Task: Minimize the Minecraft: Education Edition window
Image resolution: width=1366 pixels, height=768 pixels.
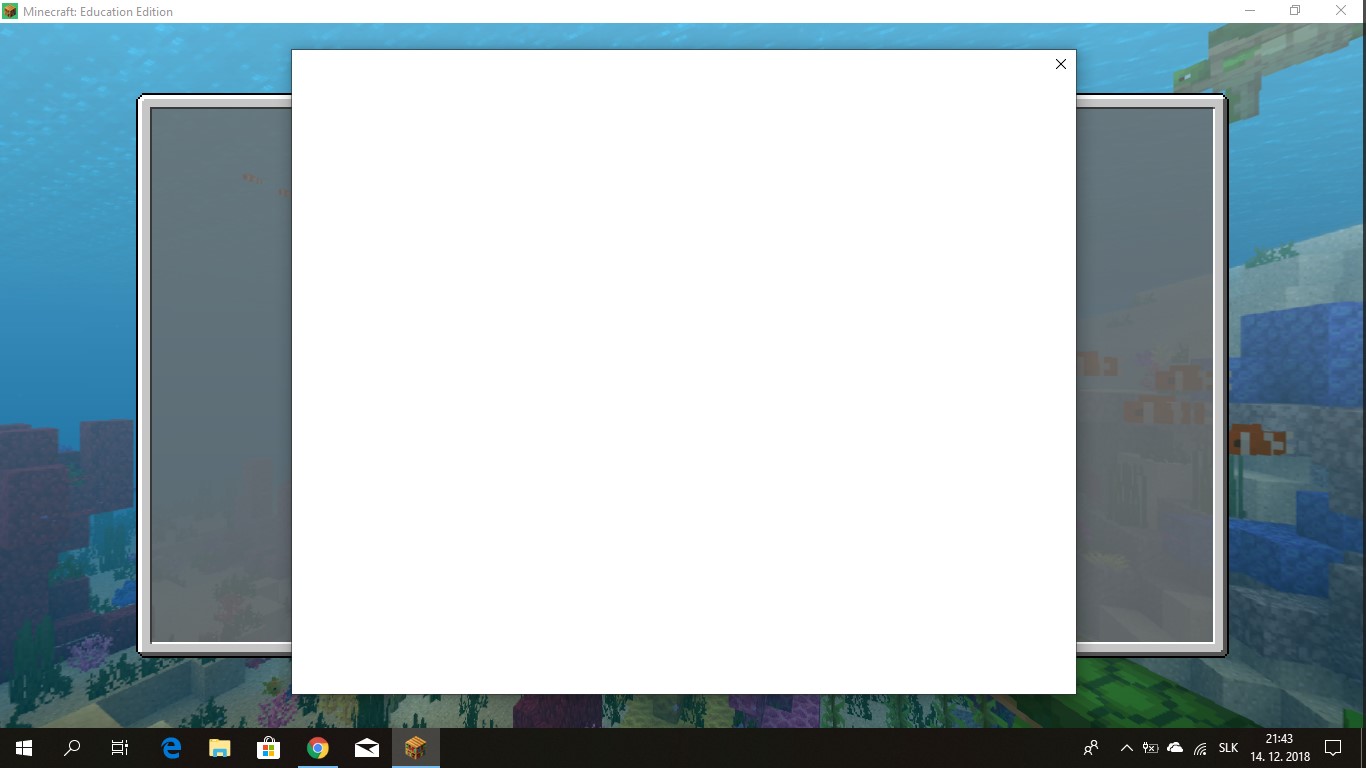Action: coord(1250,11)
